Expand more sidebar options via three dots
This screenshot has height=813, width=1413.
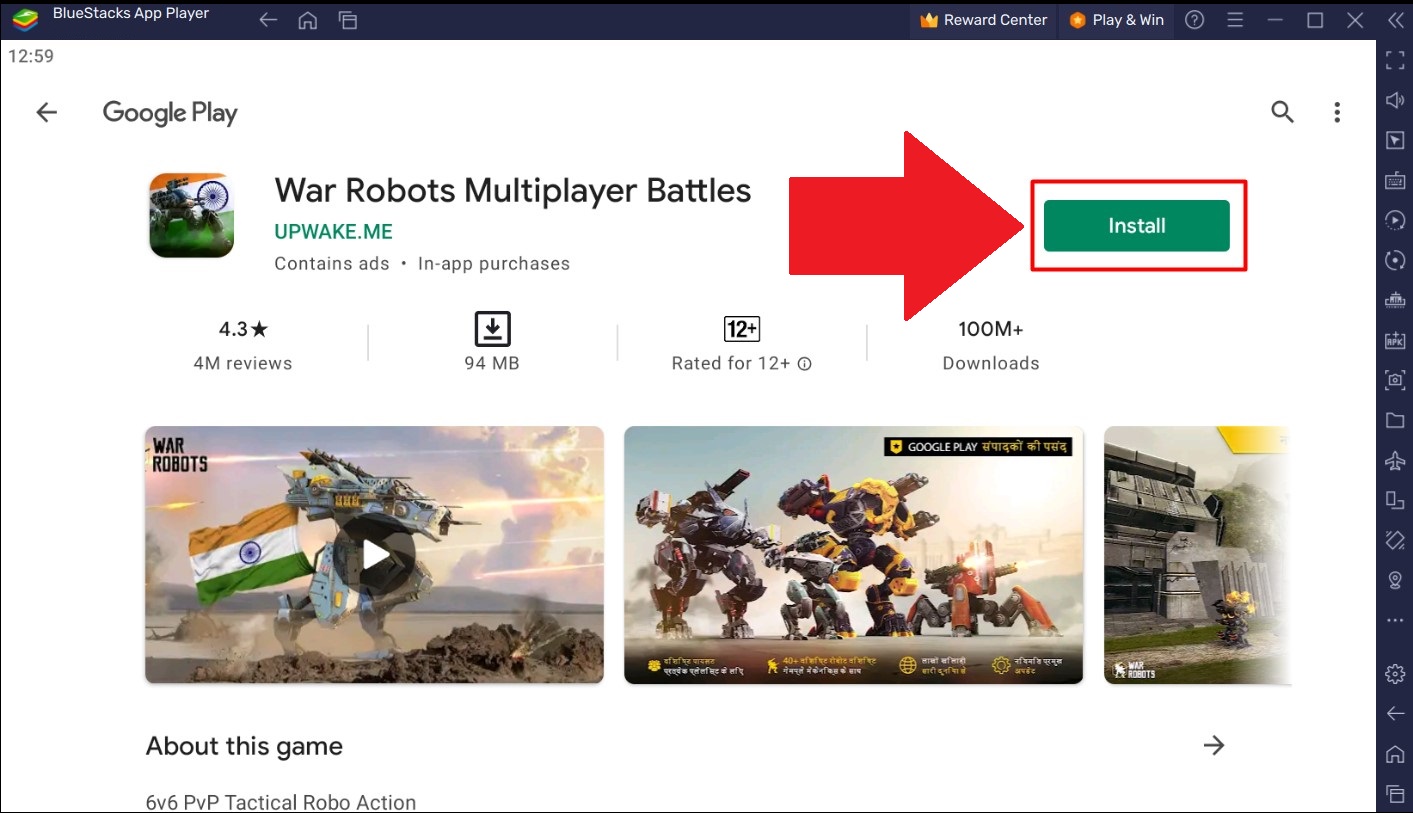(1395, 620)
